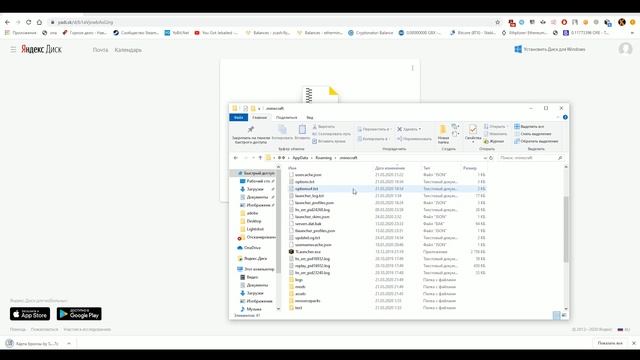Click the Google Play badge
This screenshot has width=640, height=360.
pyautogui.click(x=79, y=314)
